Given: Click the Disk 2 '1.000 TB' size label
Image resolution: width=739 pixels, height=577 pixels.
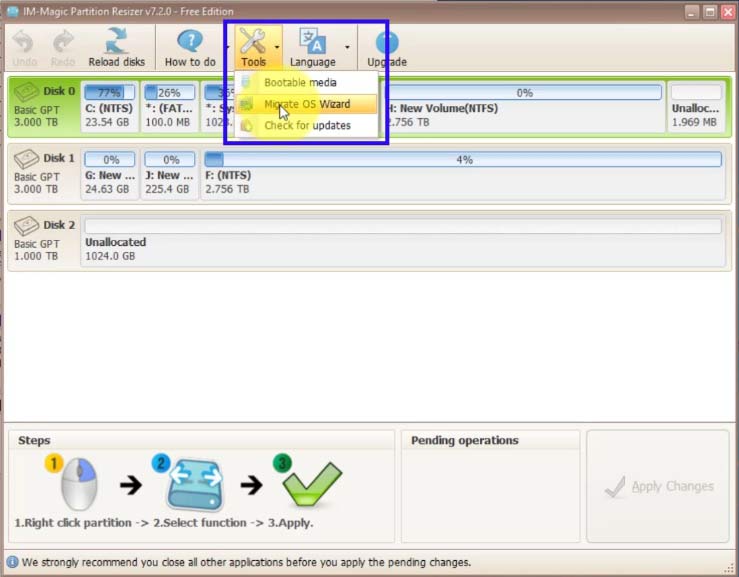Looking at the screenshot, I should coord(36,256).
